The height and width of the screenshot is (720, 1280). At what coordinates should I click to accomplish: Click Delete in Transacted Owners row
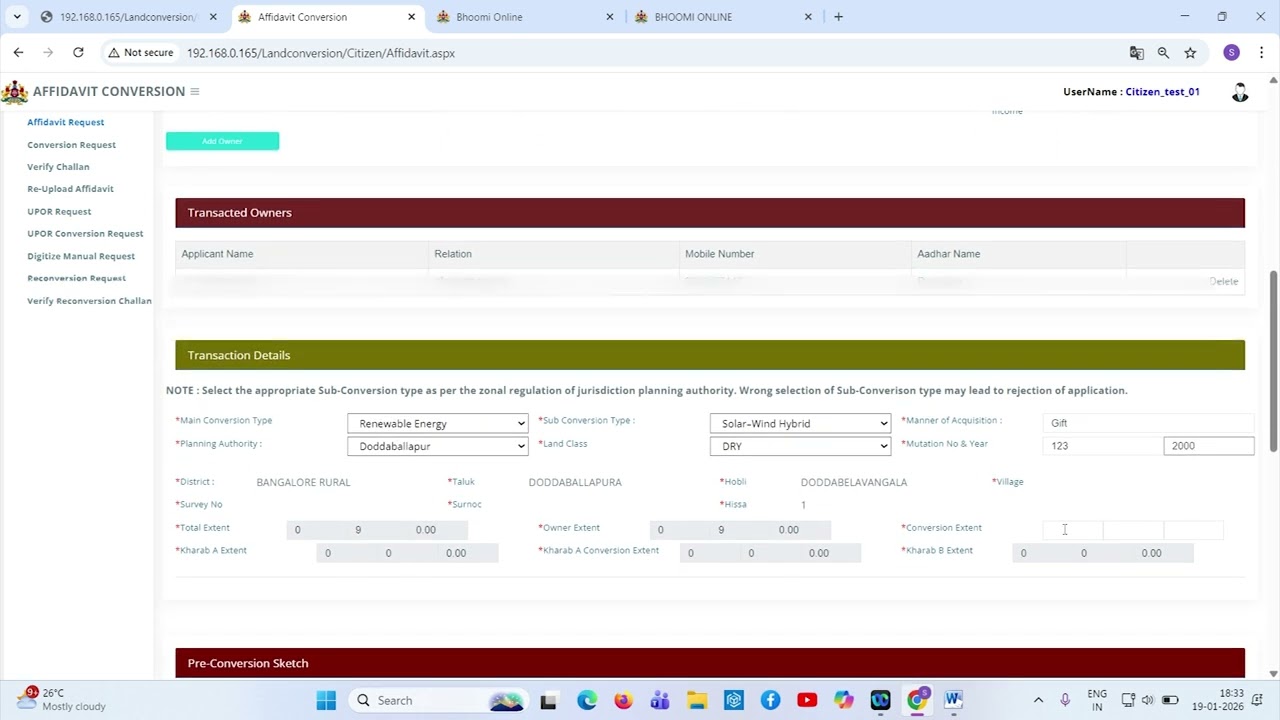tap(1224, 282)
